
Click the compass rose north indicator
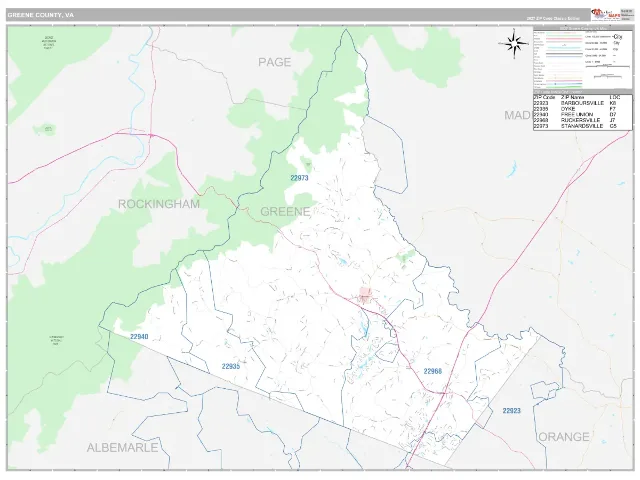coord(514,44)
